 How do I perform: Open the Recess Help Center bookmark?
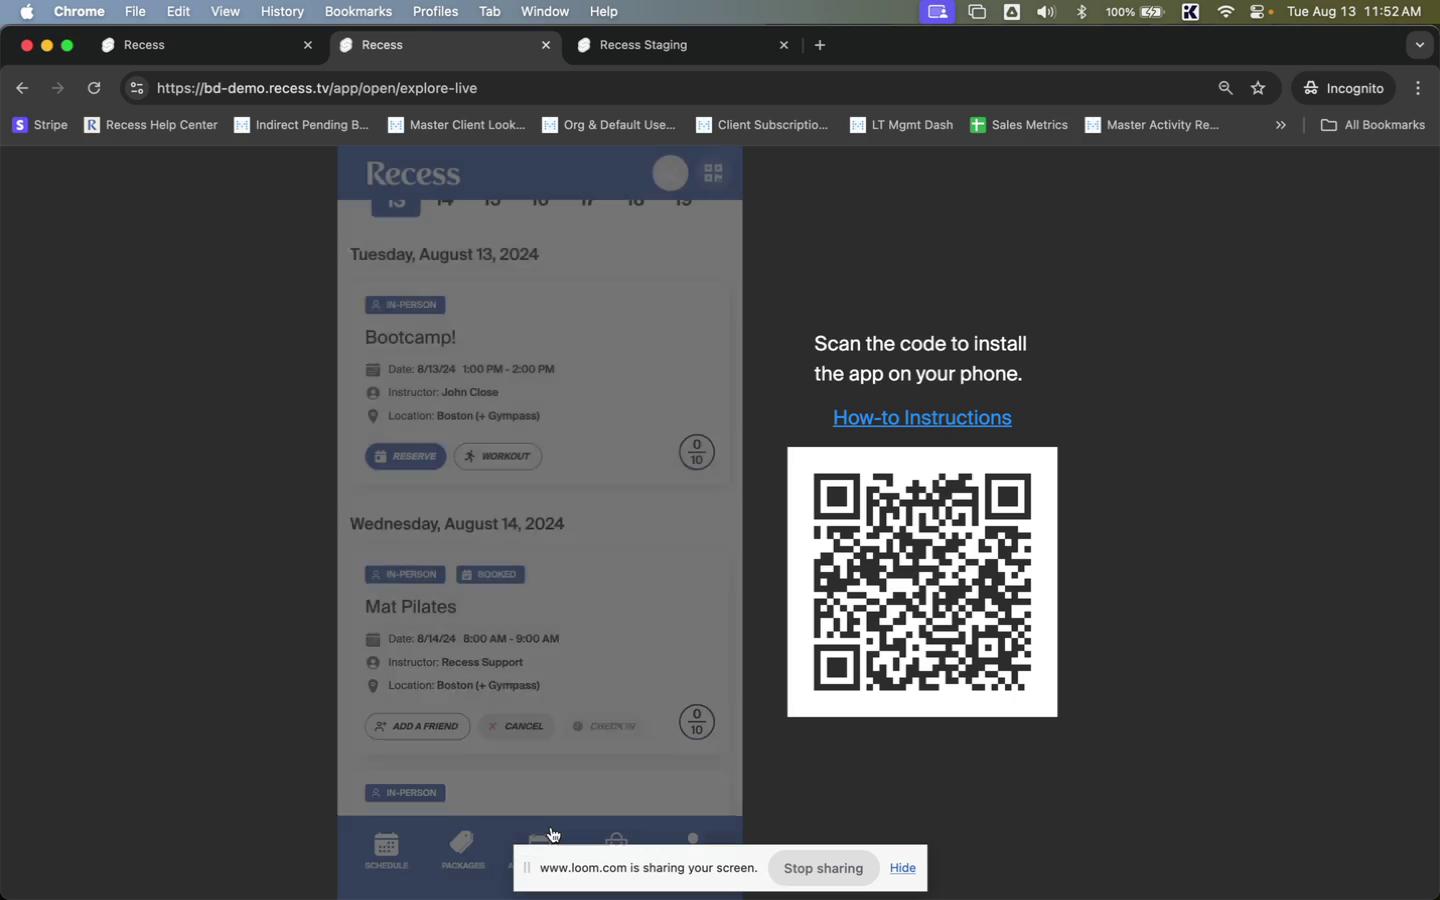151,125
